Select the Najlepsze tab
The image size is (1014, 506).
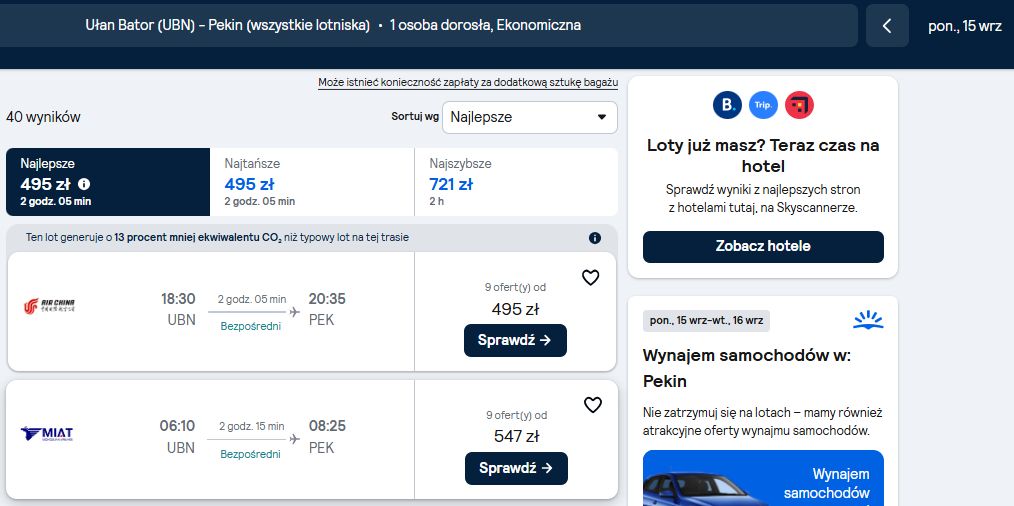pyautogui.click(x=108, y=182)
